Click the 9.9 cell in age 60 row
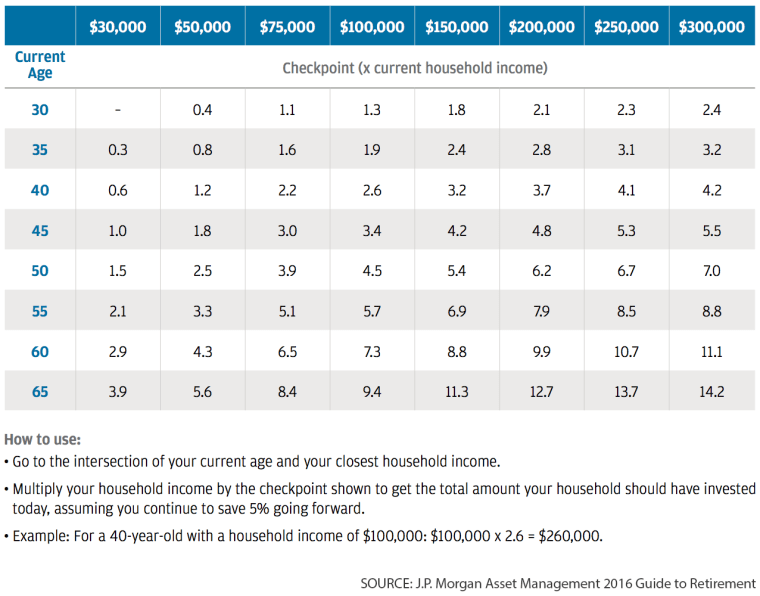Screen dimensions: 760x596 (542, 351)
